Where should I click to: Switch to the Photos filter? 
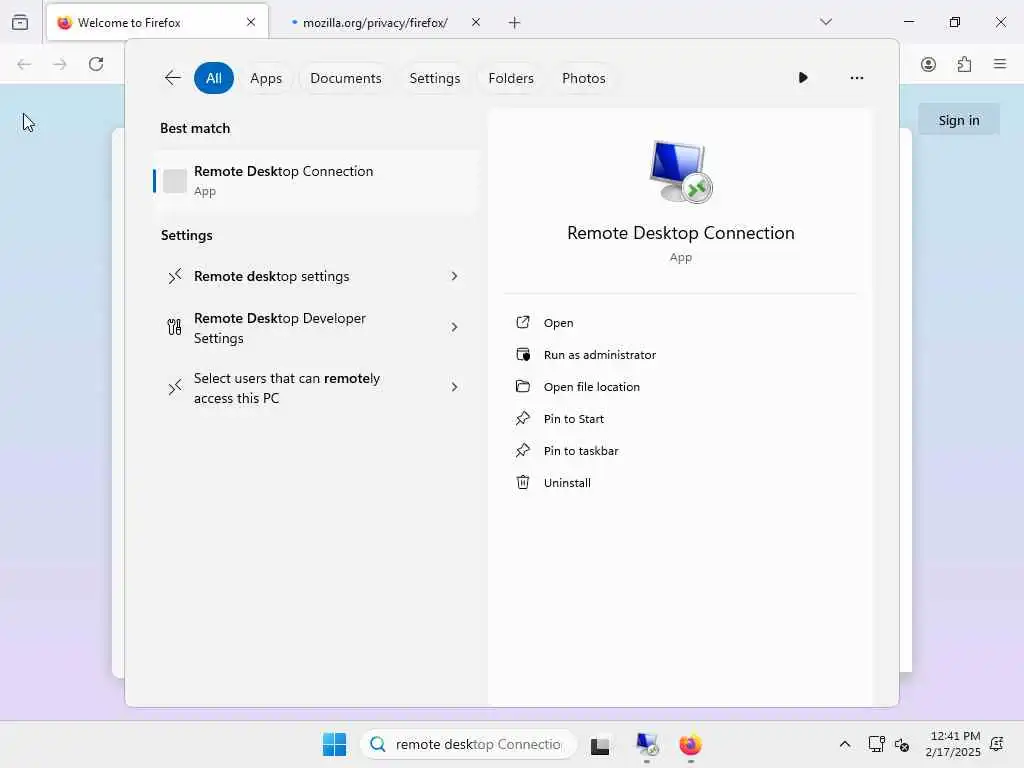click(x=583, y=78)
